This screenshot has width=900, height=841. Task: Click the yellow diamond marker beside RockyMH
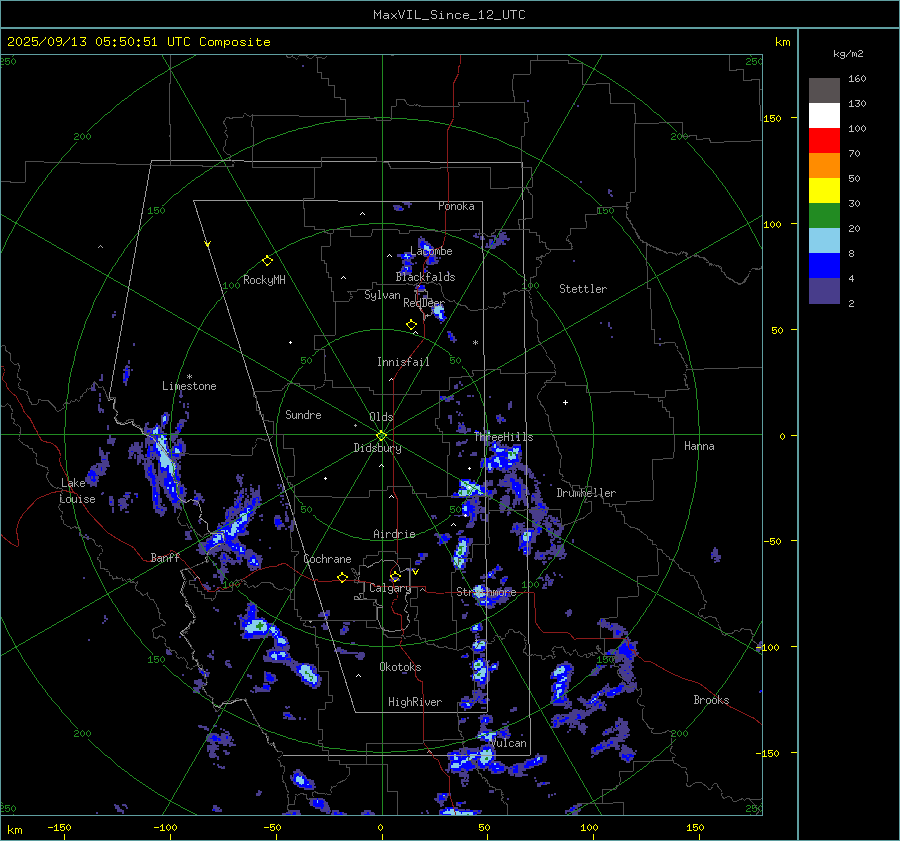(x=267, y=261)
